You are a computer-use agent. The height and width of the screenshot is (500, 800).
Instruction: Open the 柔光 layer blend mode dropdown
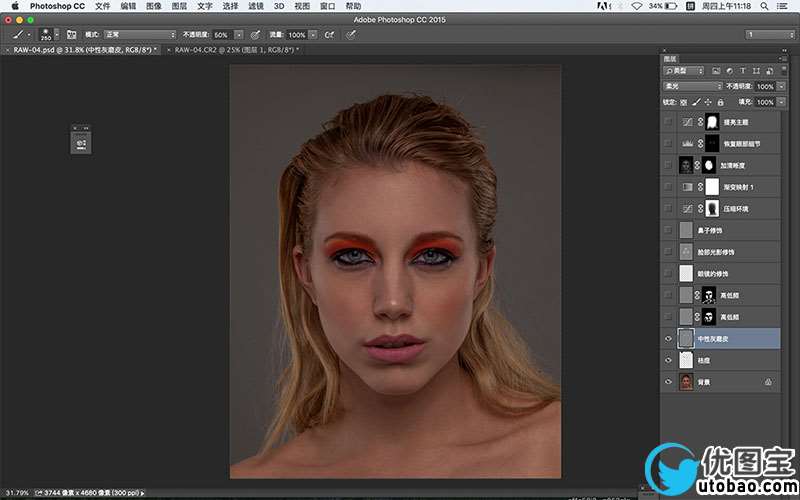click(691, 87)
